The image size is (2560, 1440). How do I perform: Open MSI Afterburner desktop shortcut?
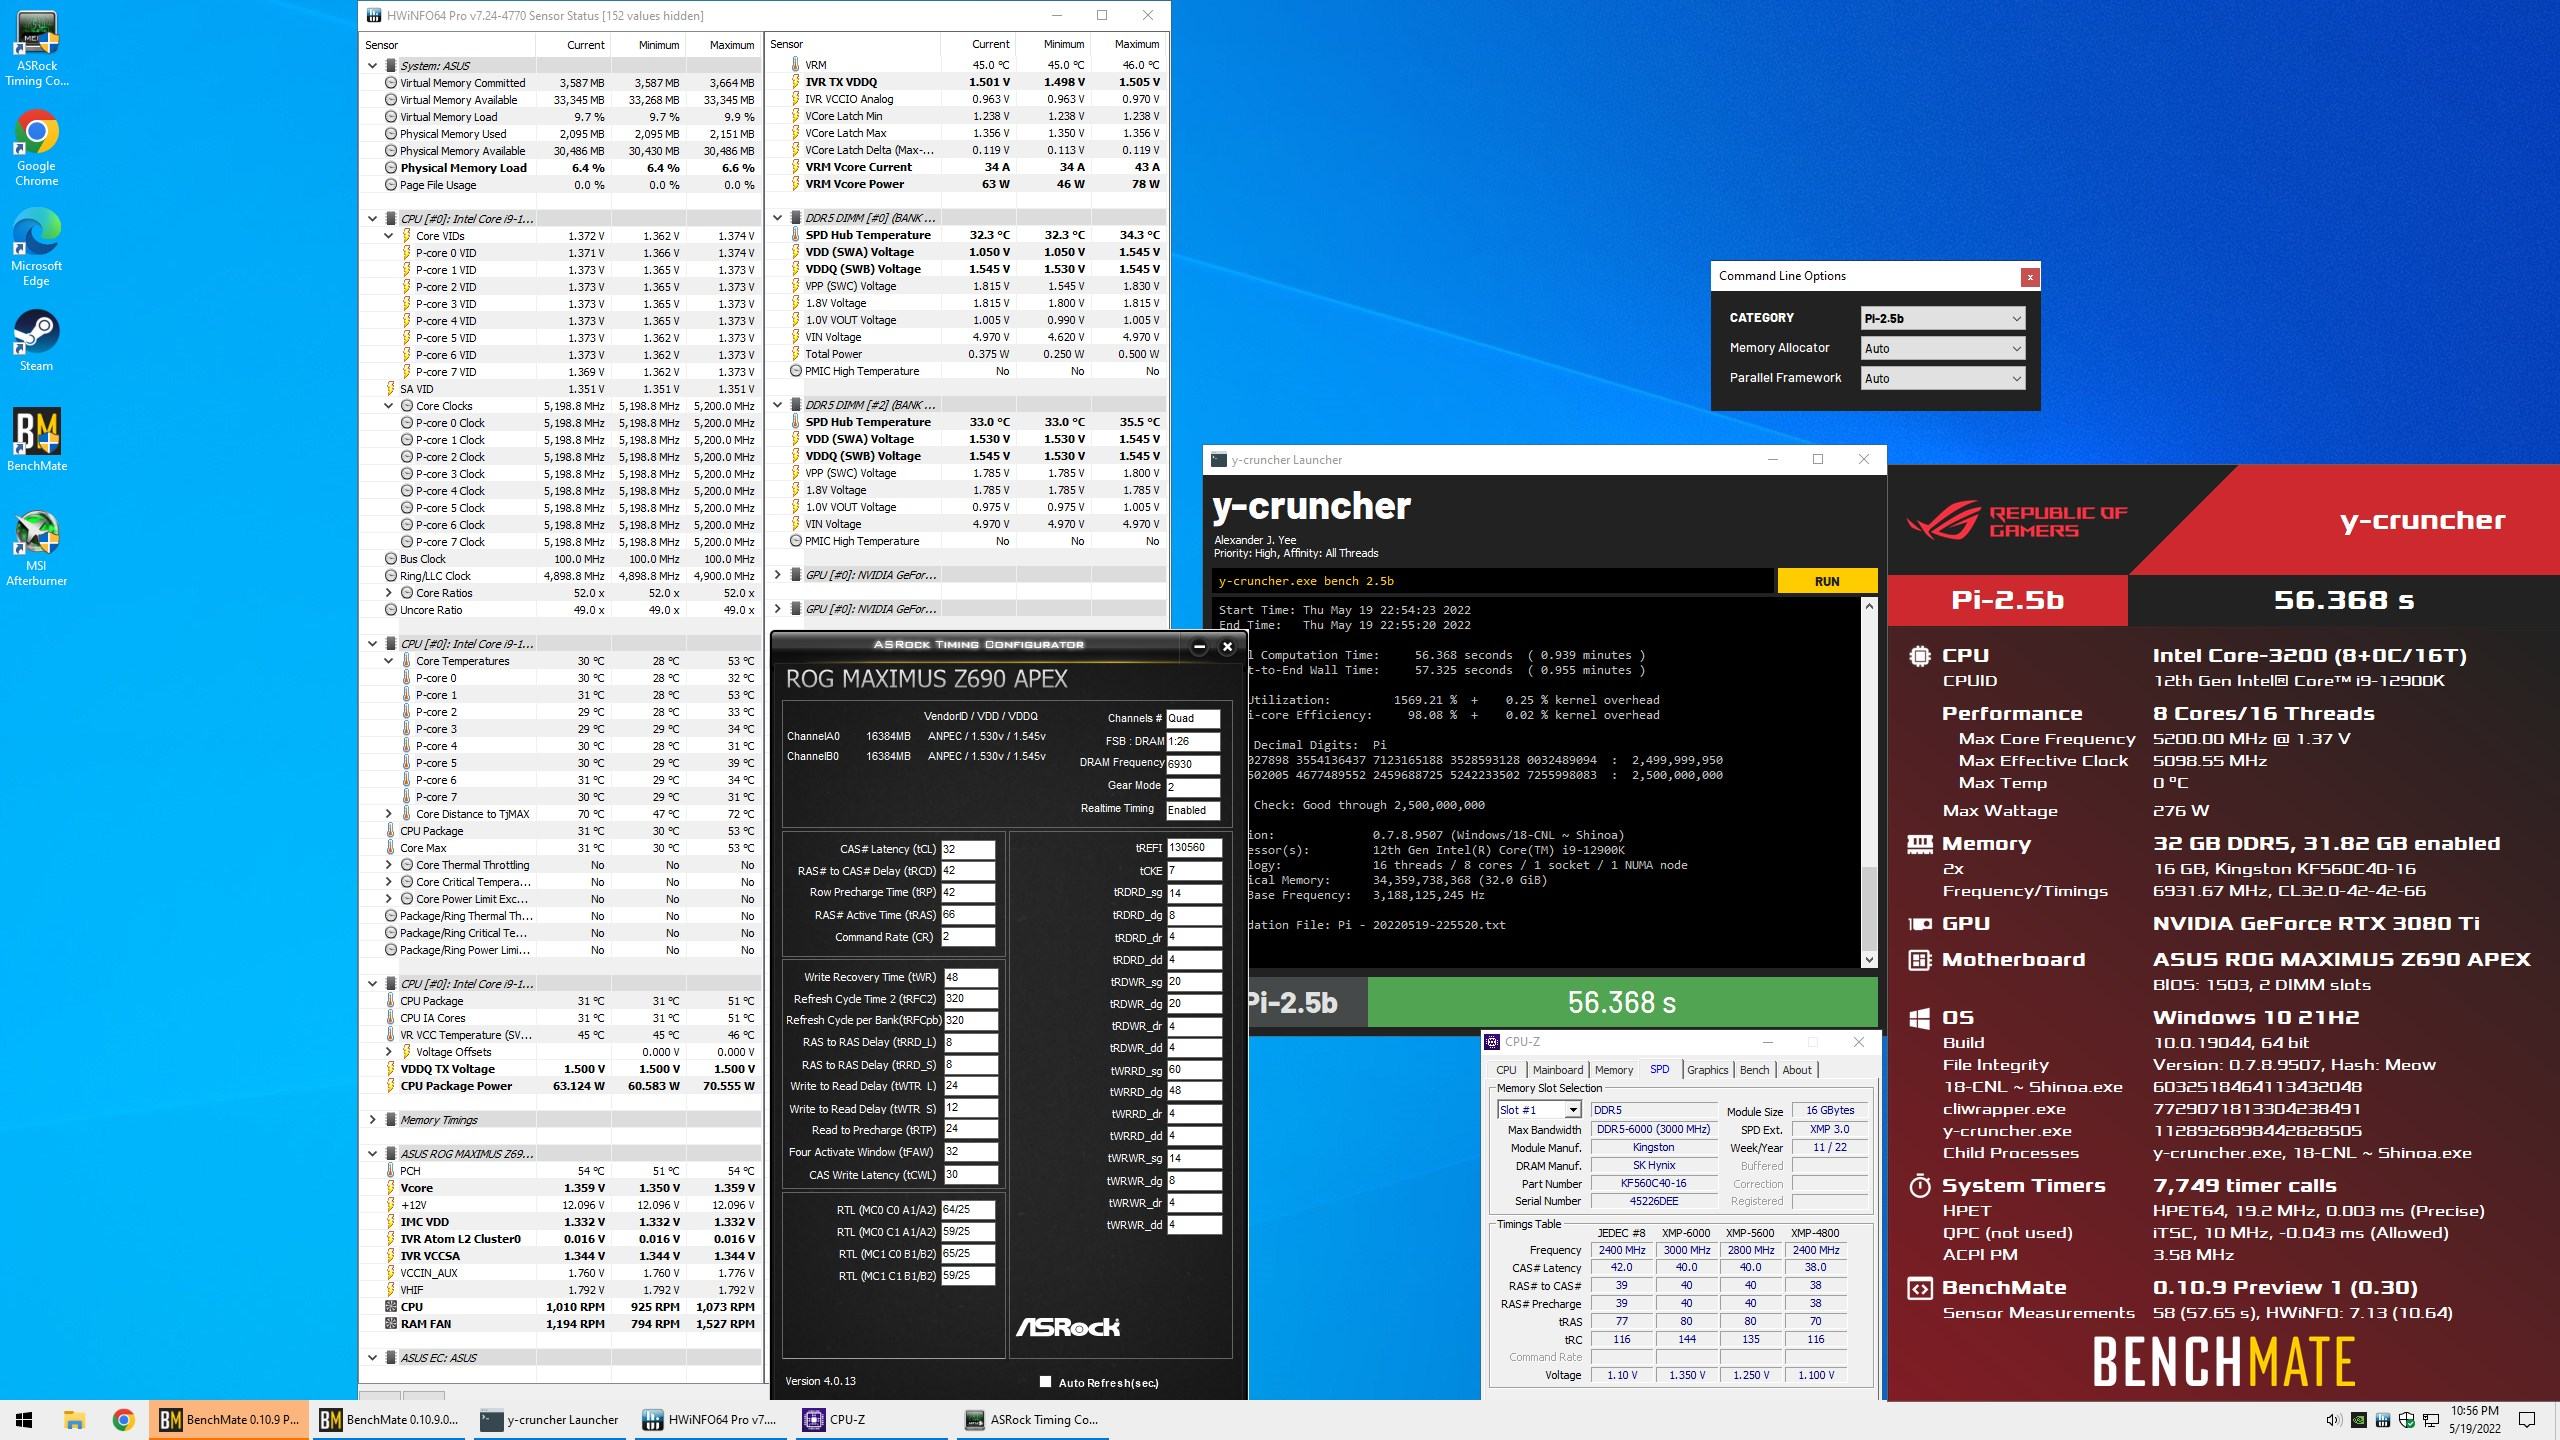click(37, 548)
